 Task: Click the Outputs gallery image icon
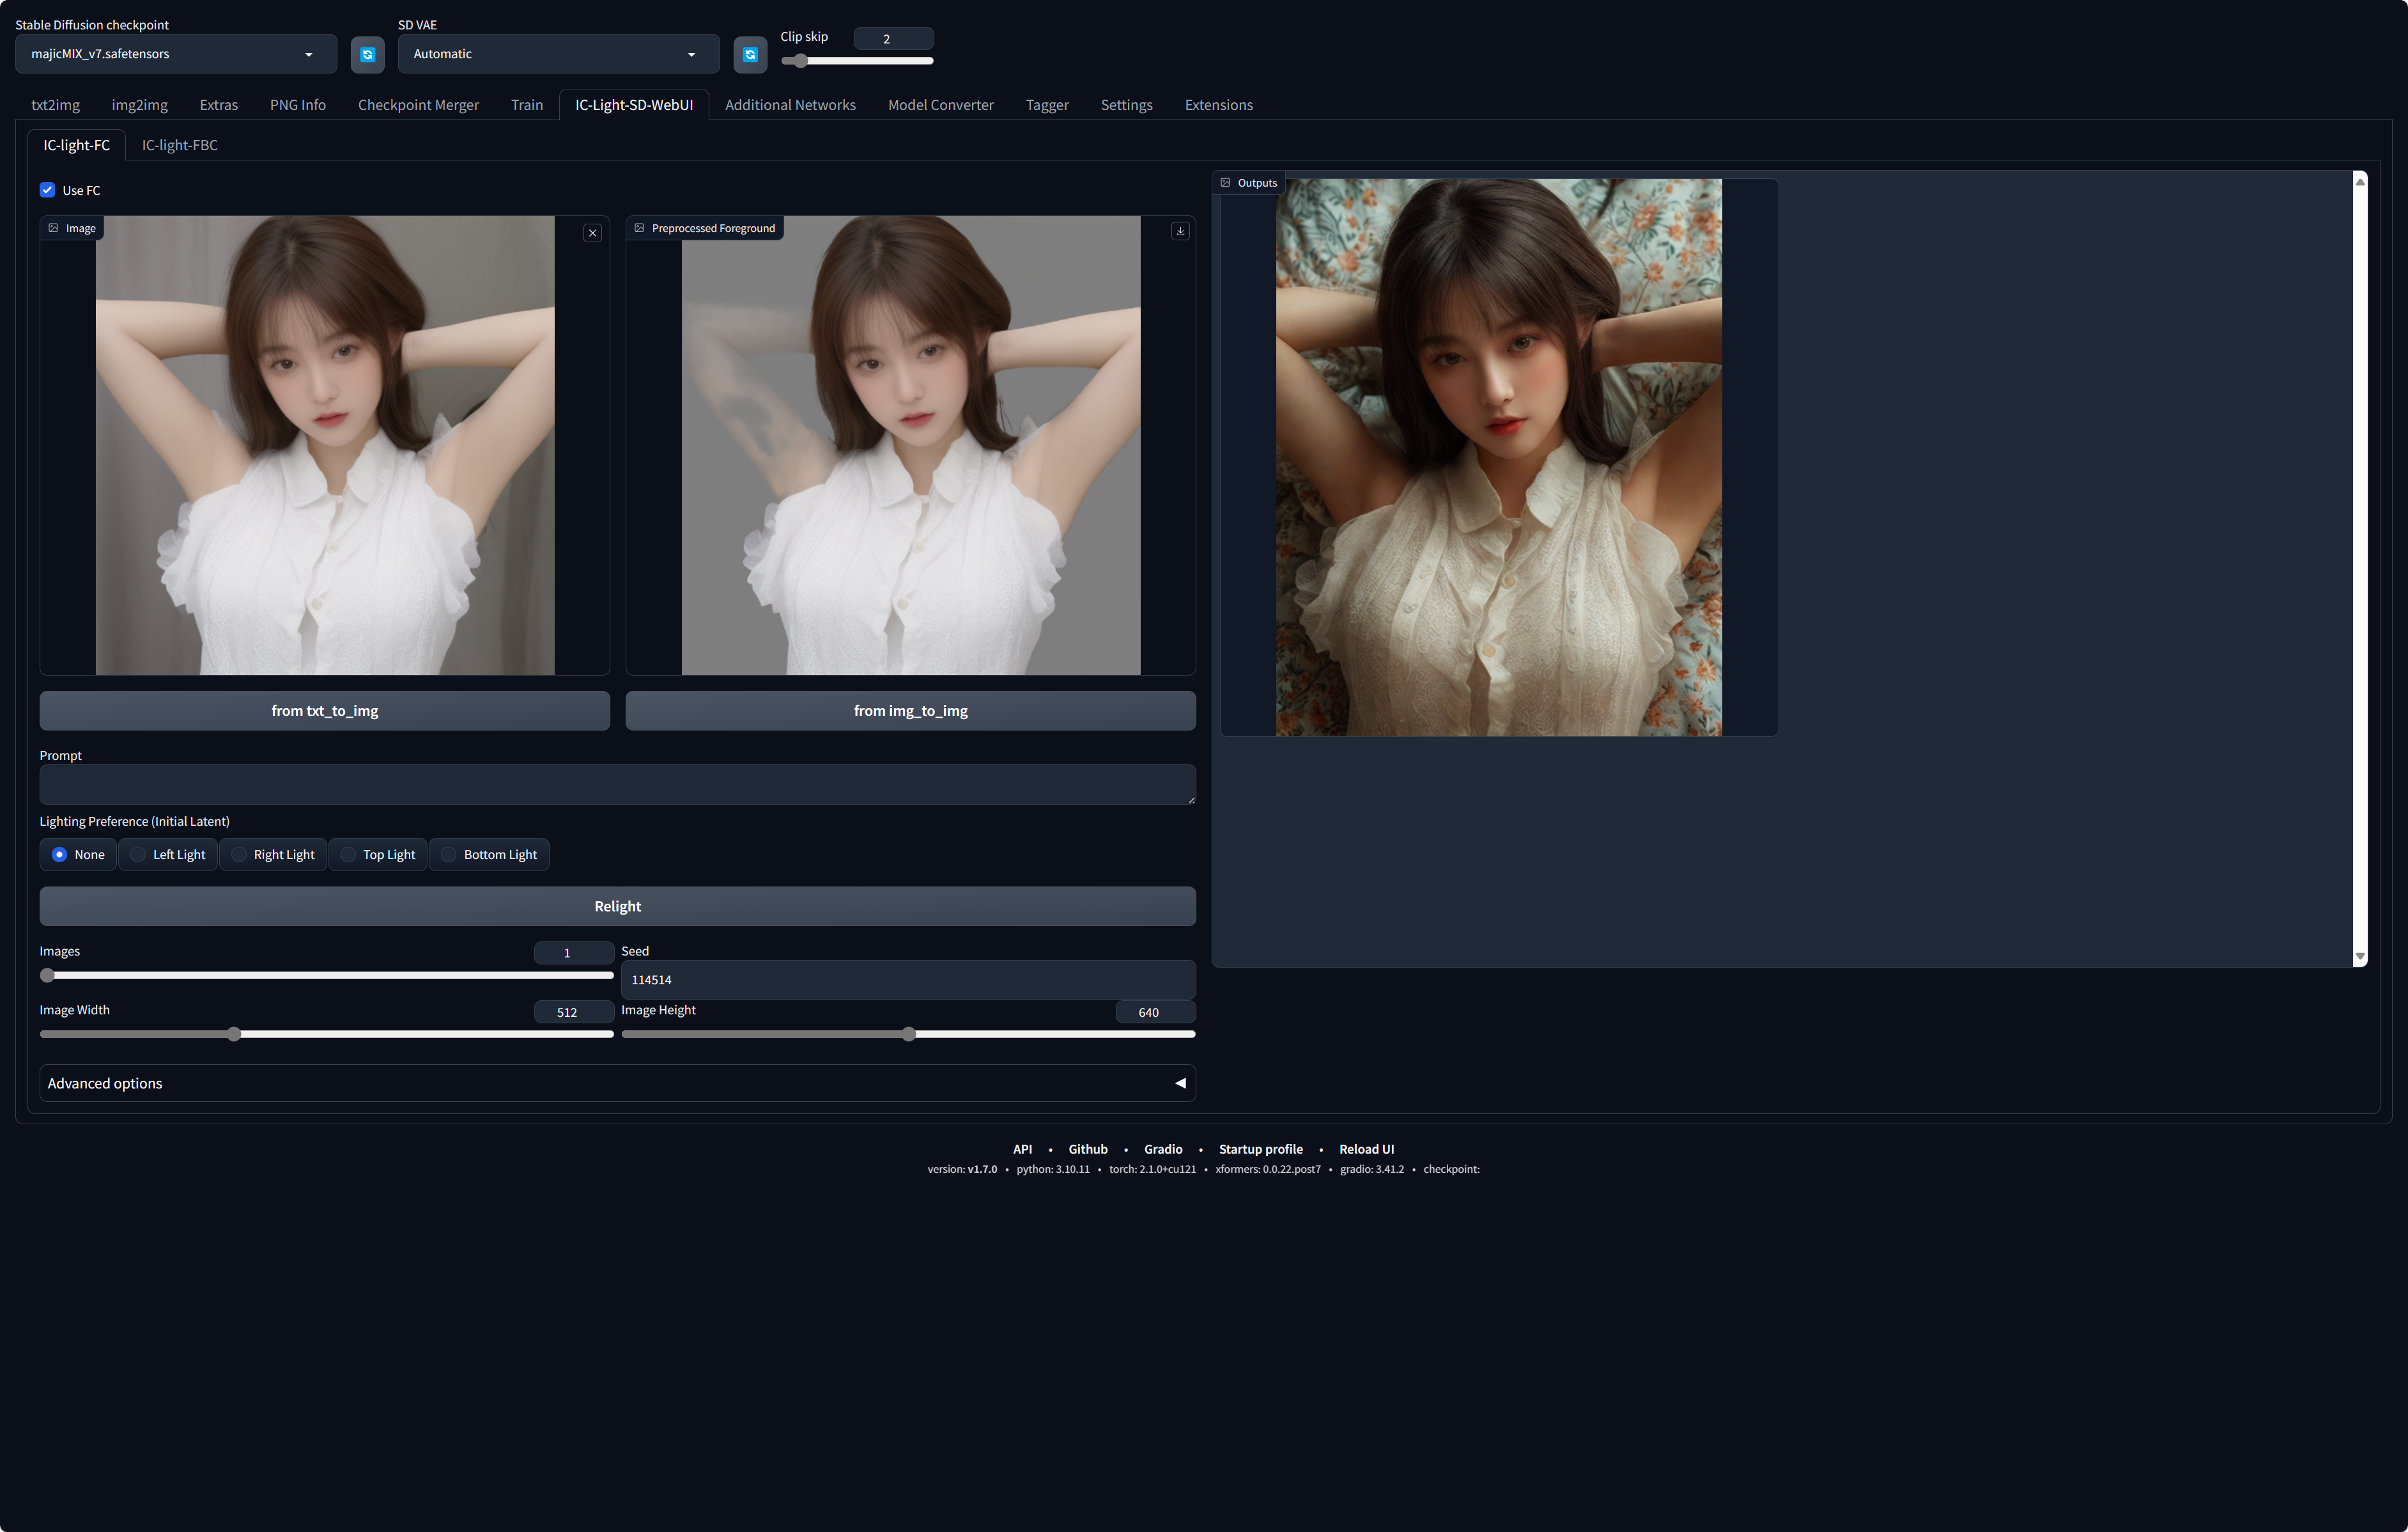tap(1225, 183)
